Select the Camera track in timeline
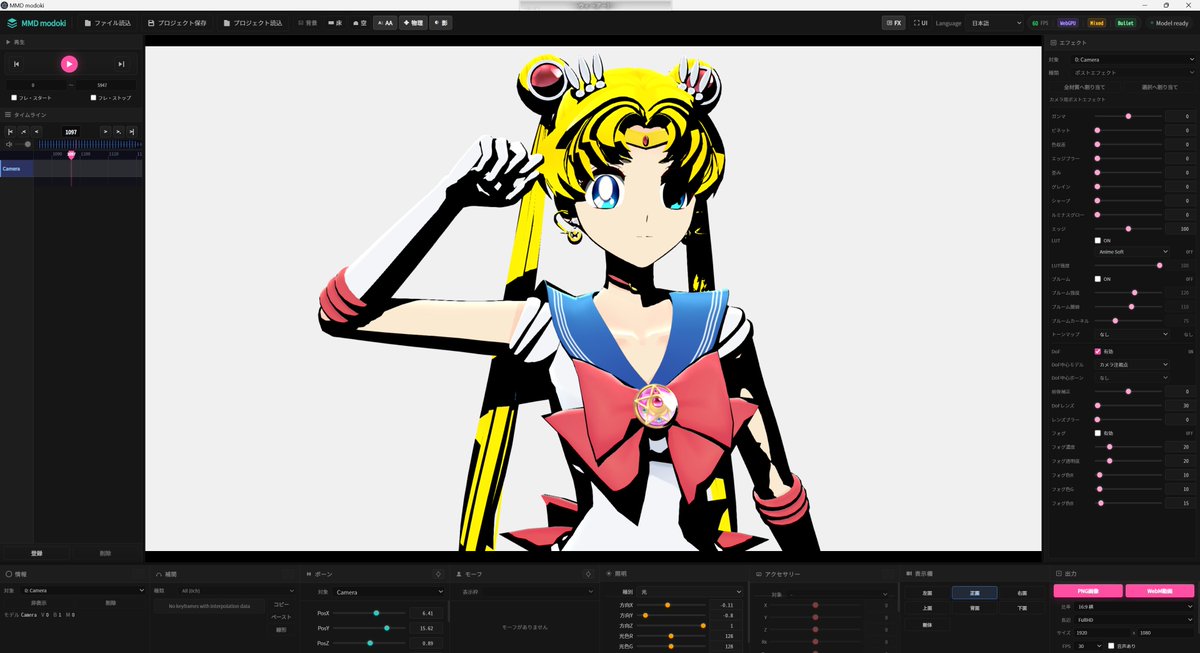This screenshot has height=653, width=1200. point(17,169)
